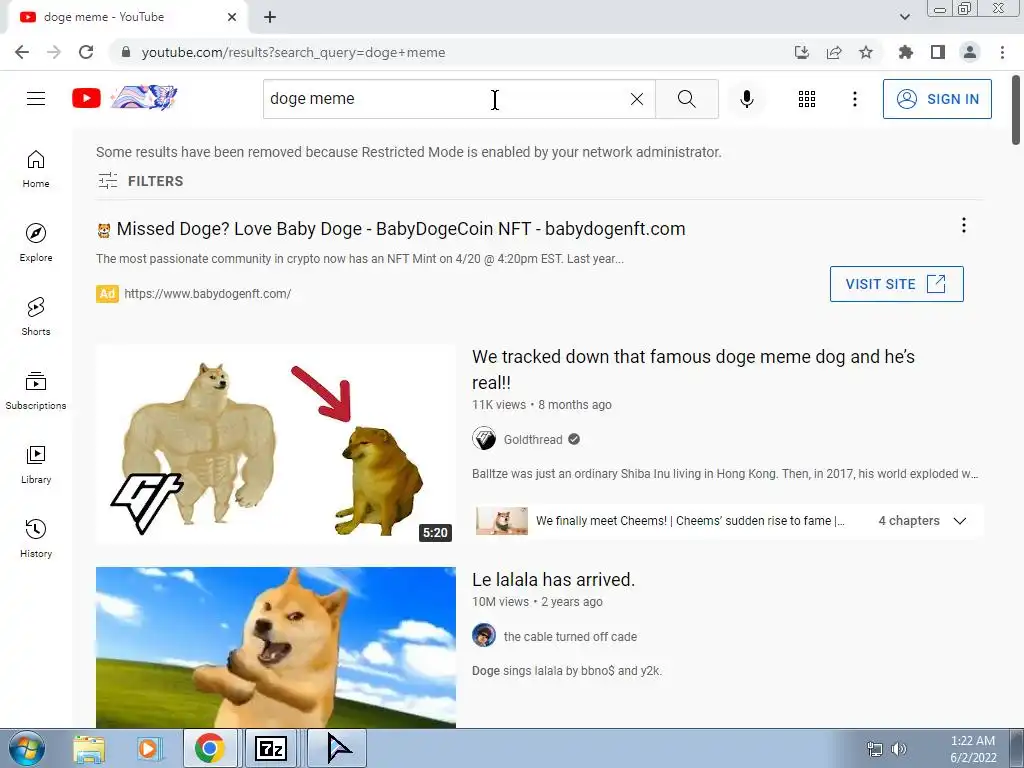Open Library in sidebar

pyautogui.click(x=36, y=464)
